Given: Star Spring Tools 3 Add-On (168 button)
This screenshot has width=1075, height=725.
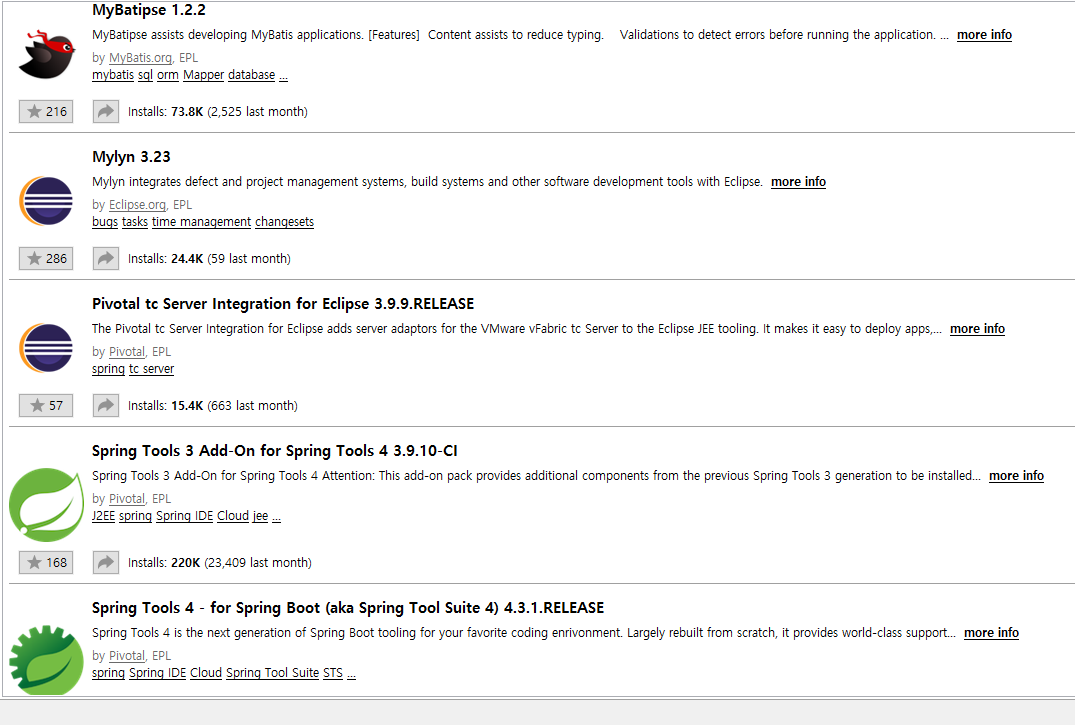Looking at the screenshot, I should click(x=46, y=562).
